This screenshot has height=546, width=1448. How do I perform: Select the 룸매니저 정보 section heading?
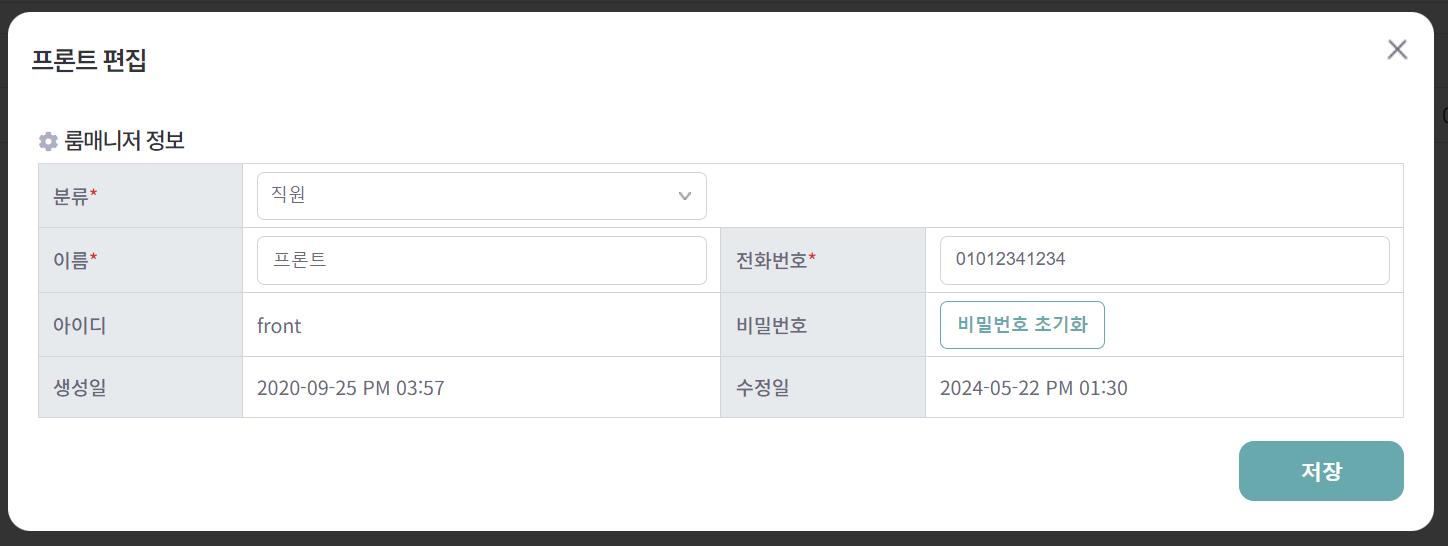(x=124, y=142)
